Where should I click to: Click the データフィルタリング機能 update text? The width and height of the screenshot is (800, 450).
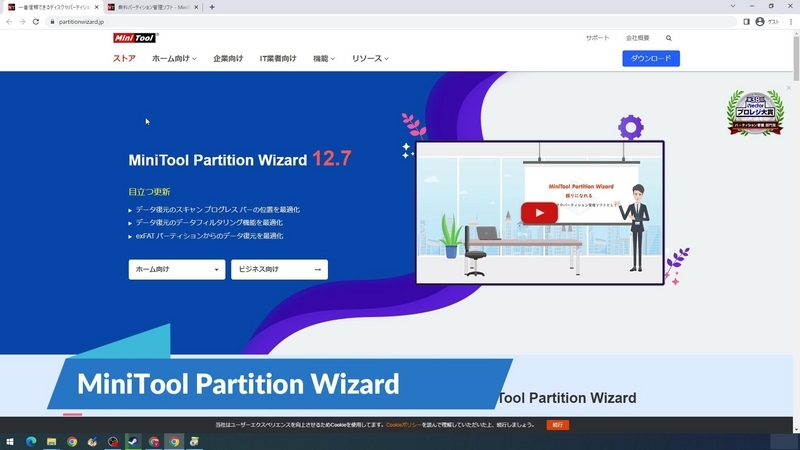point(209,223)
